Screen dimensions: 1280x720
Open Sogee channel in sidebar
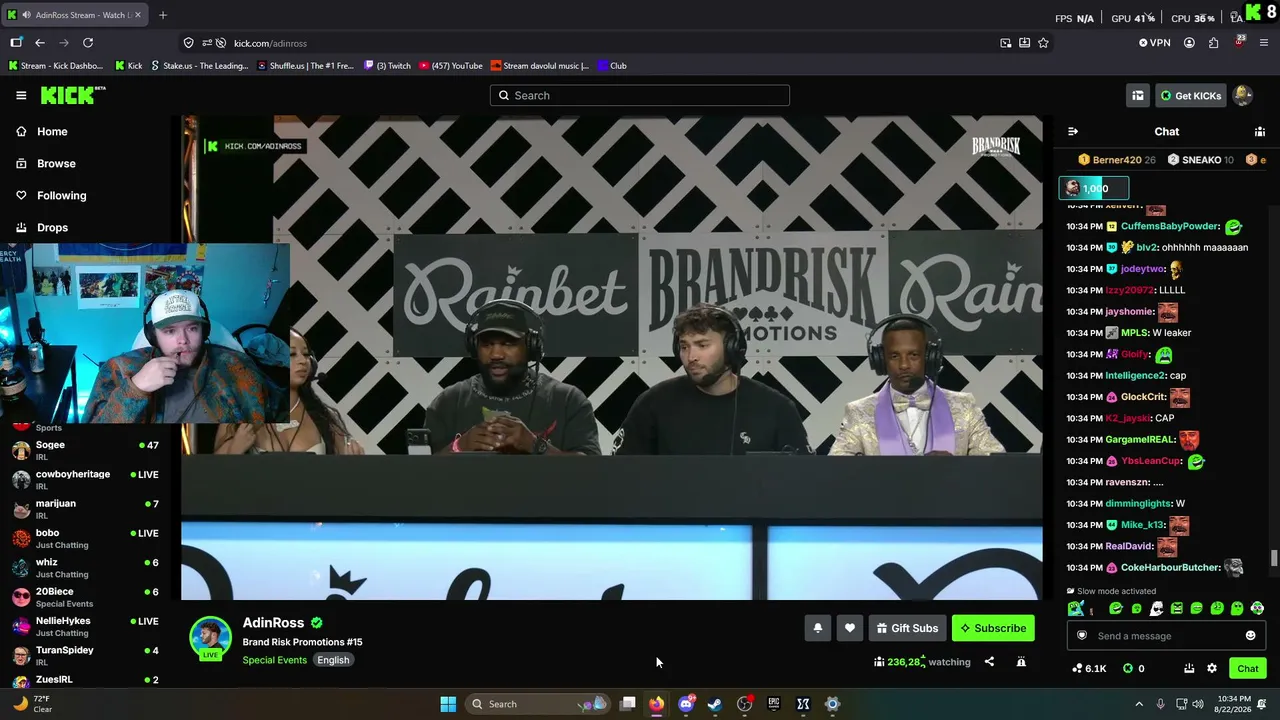pos(86,450)
